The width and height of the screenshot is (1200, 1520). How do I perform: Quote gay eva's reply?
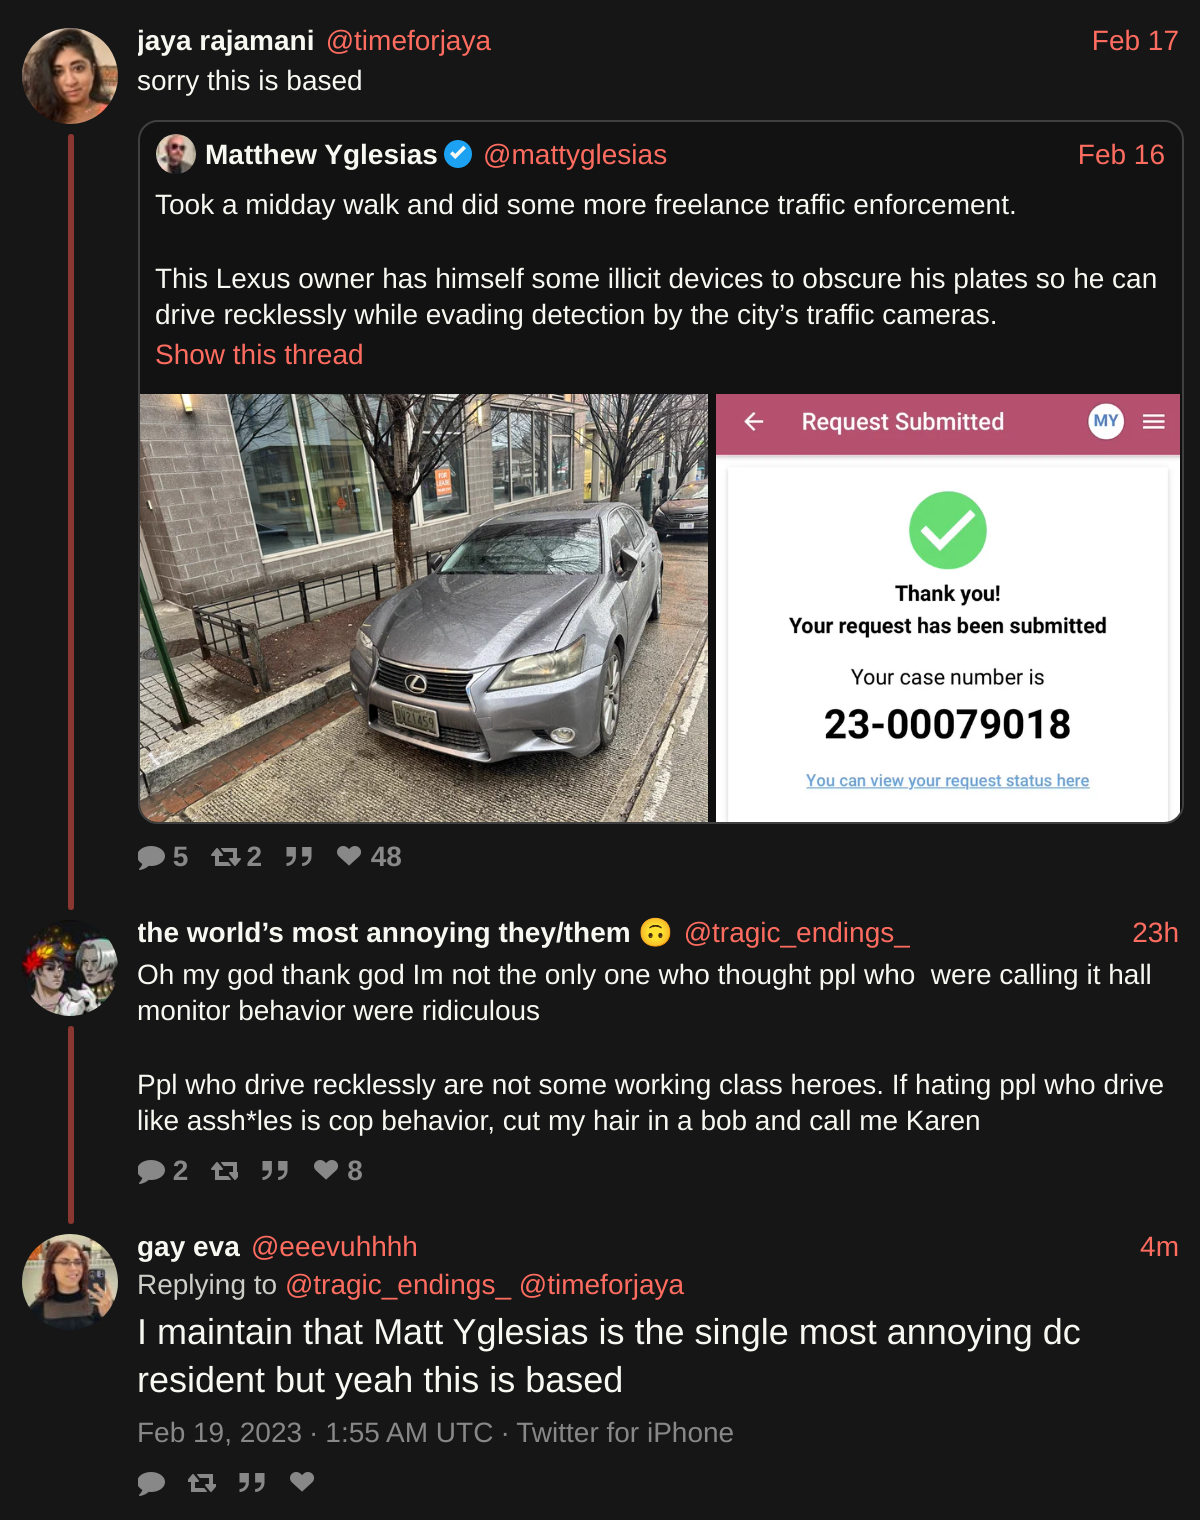tap(252, 1482)
